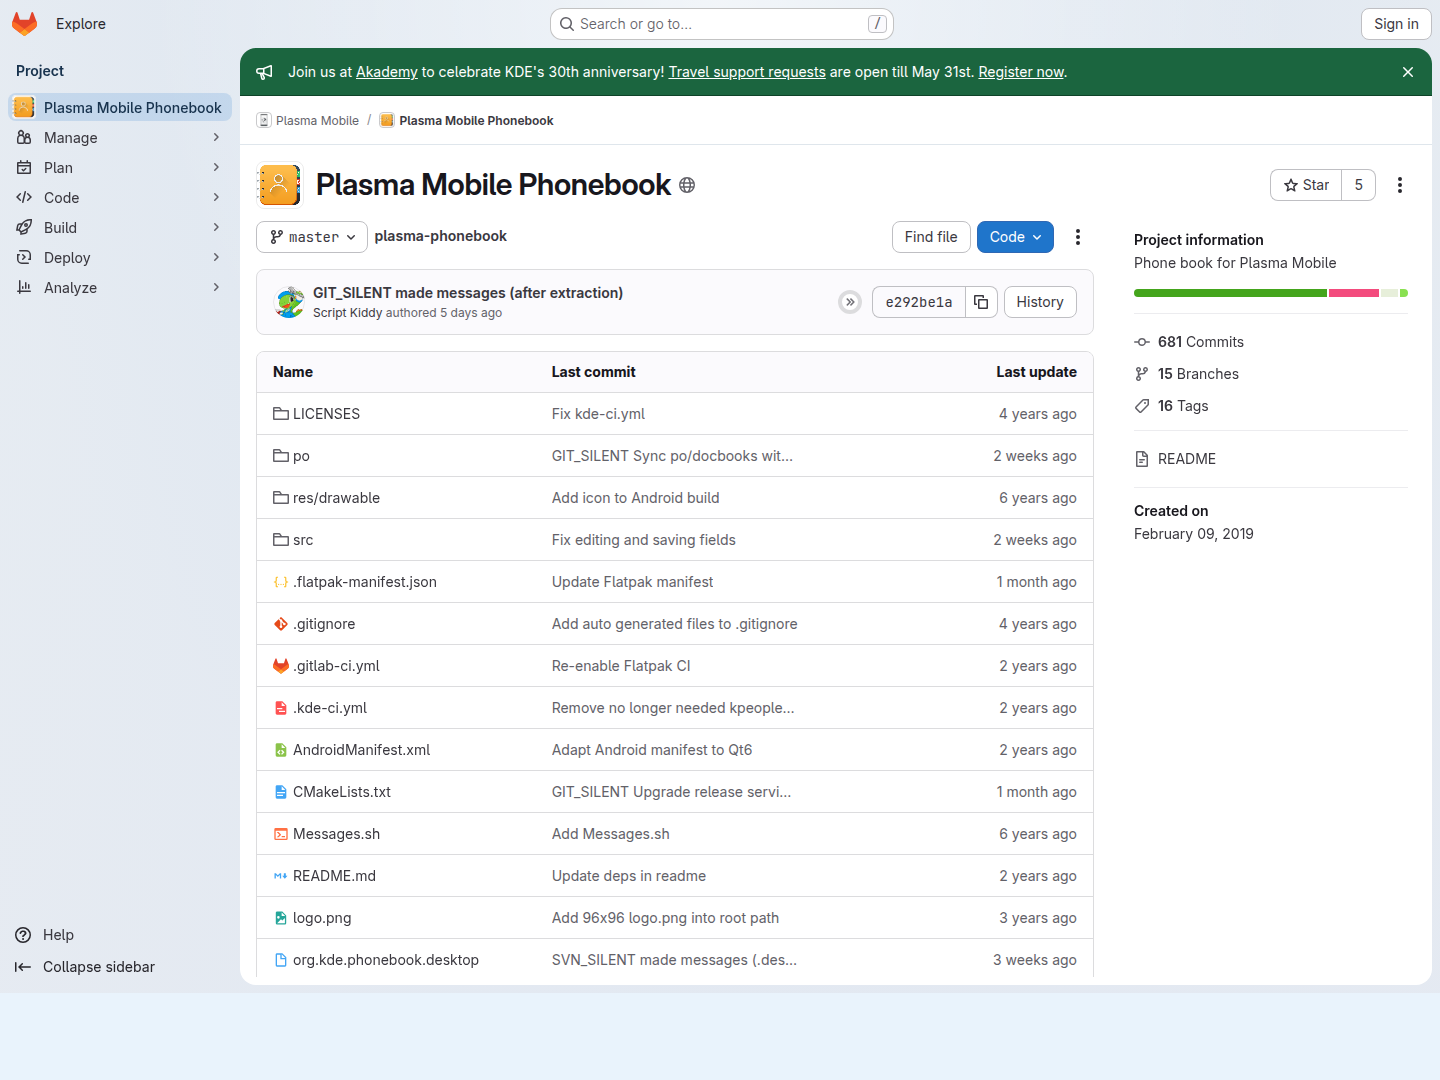Expand the Manage sidebar section

120,138
